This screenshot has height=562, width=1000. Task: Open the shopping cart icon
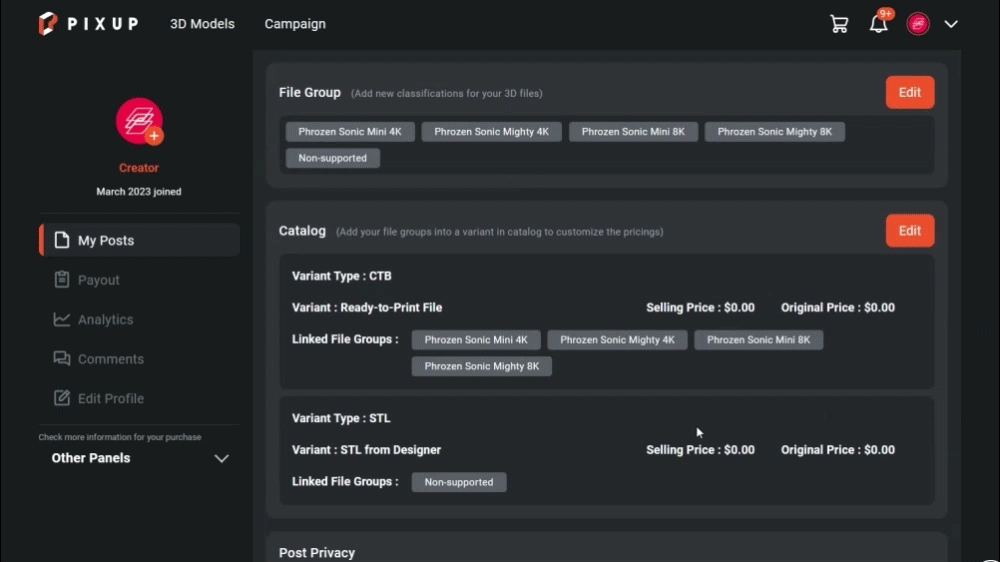[x=839, y=24]
